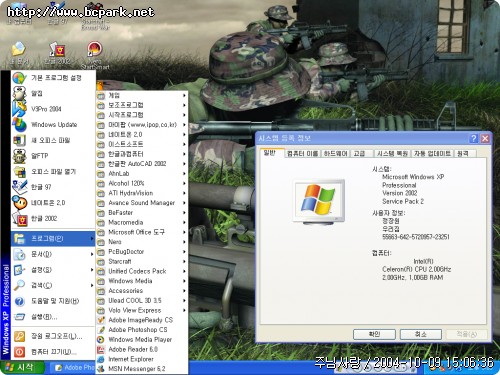Launch Windows Update from Start menu
Image resolution: width=500 pixels, height=375 pixels.
pos(53,125)
